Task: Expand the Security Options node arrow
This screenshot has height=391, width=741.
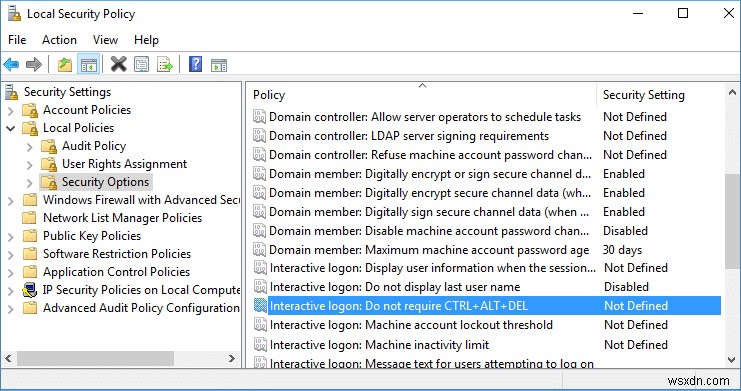Action: (x=30, y=182)
